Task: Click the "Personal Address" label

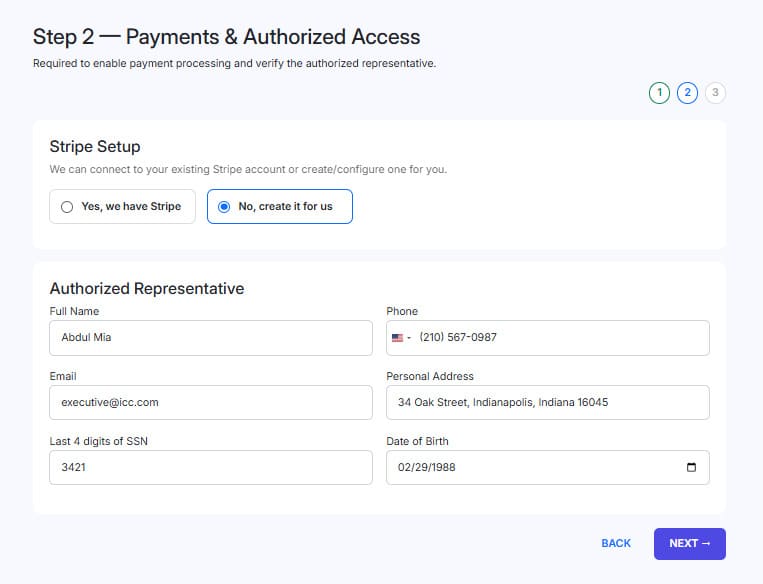Action: tap(430, 376)
